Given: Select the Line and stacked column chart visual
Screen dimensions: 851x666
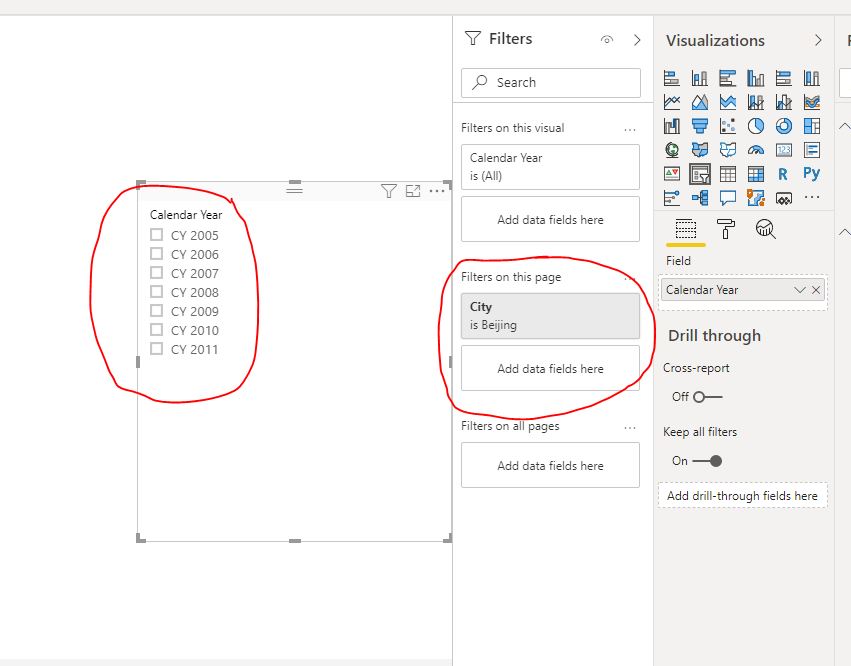Looking at the screenshot, I should [755, 102].
